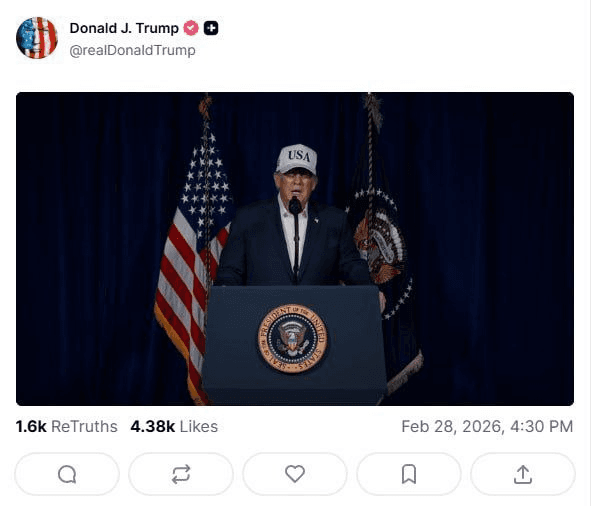Bookmark this post using the bookmark icon

(x=409, y=474)
